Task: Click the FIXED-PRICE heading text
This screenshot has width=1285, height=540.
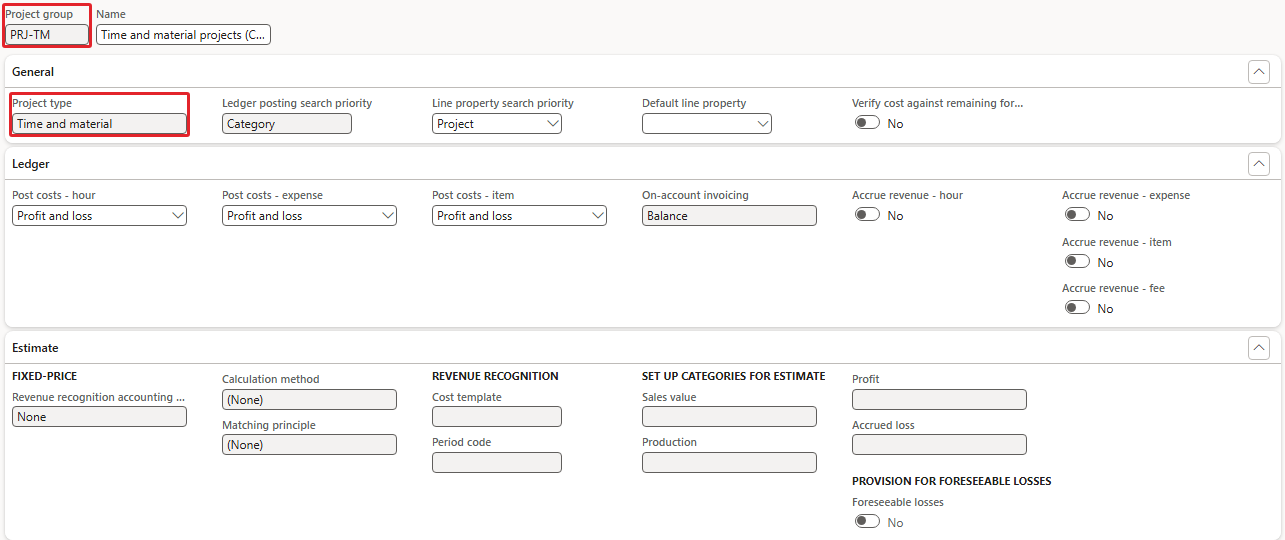Action: pyautogui.click(x=45, y=376)
